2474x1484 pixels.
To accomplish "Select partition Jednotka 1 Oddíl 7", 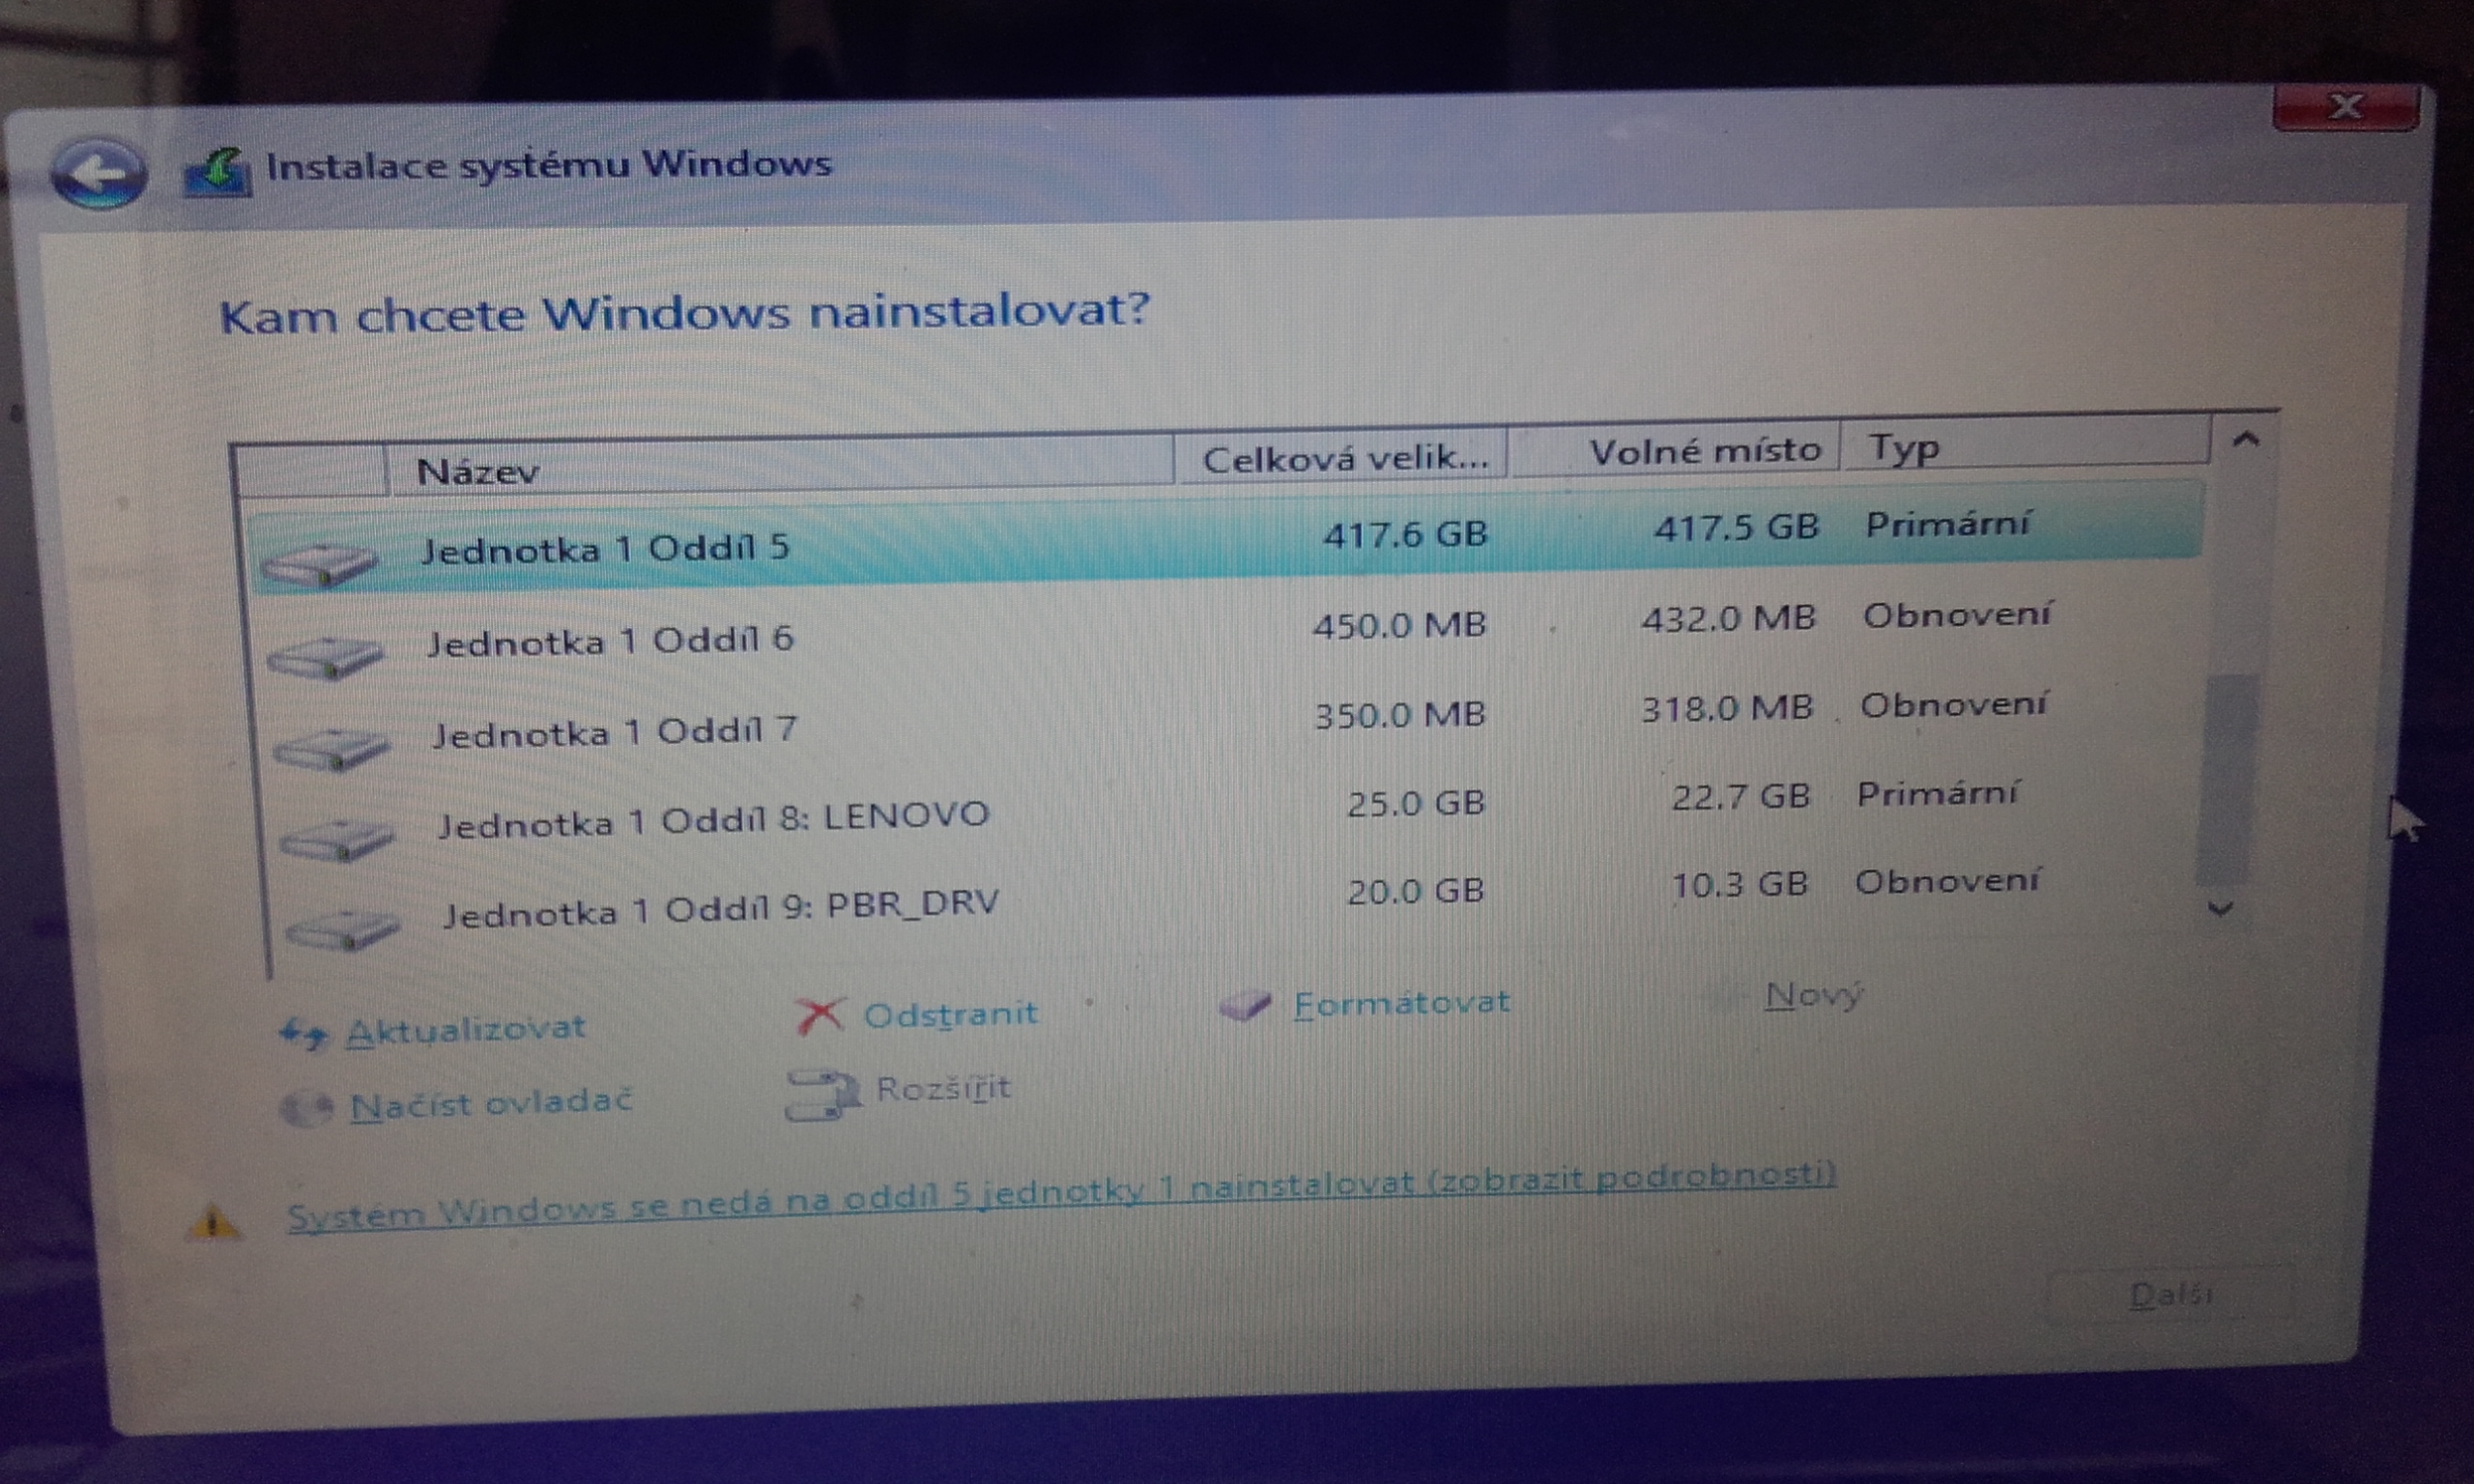I will click(614, 733).
